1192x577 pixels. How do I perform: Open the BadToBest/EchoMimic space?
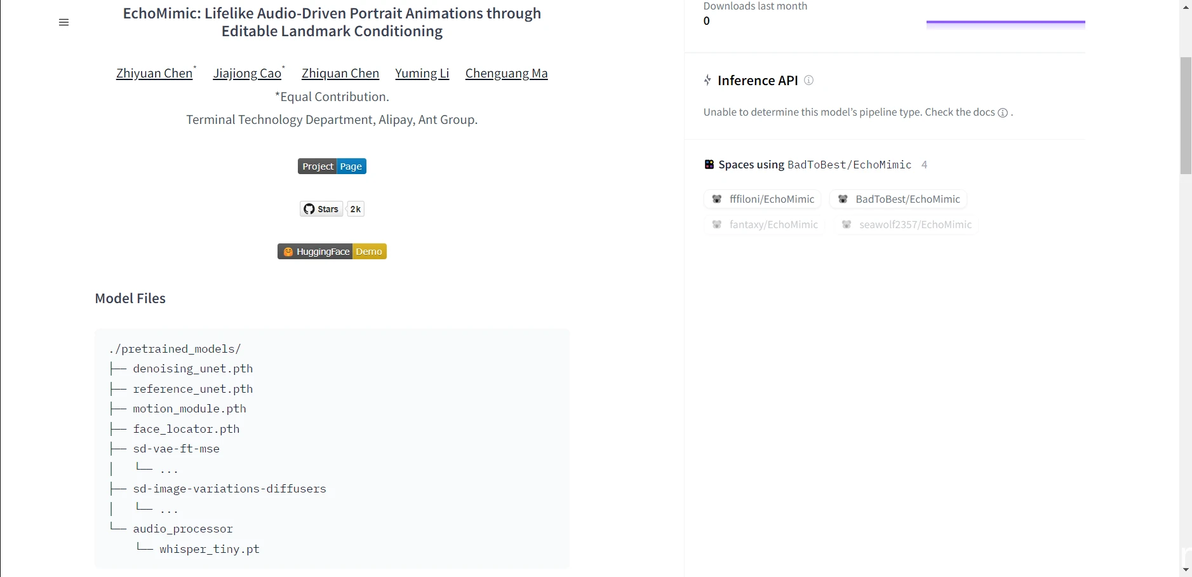point(898,199)
